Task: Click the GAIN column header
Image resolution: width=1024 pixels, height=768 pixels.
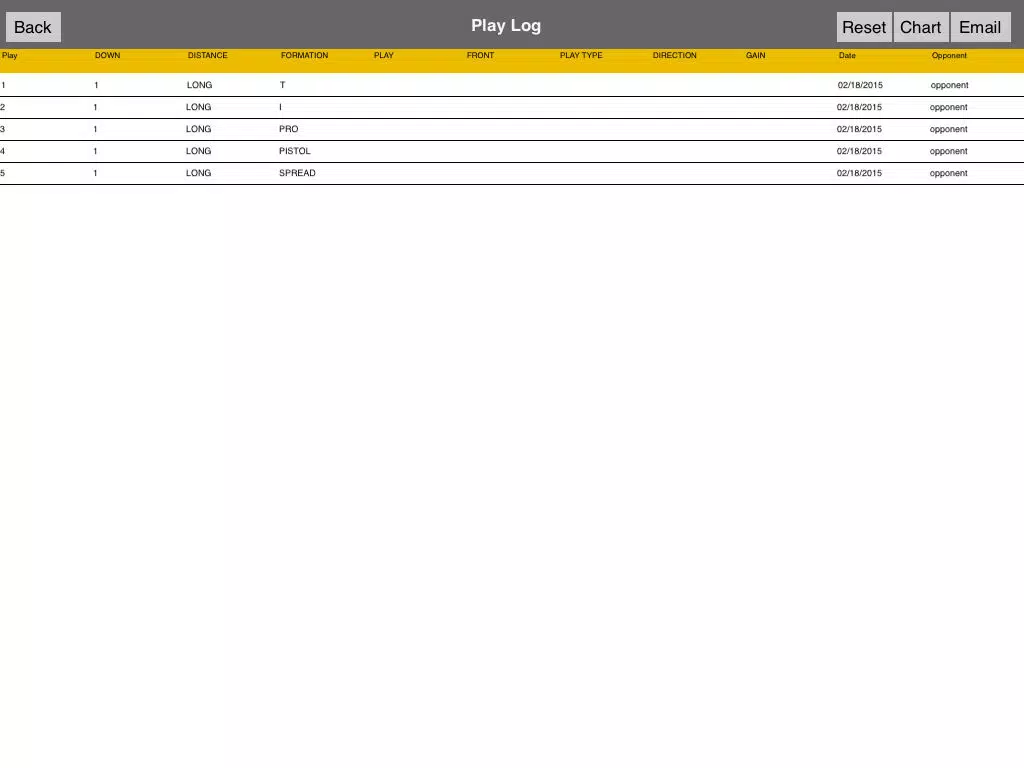Action: pos(755,56)
